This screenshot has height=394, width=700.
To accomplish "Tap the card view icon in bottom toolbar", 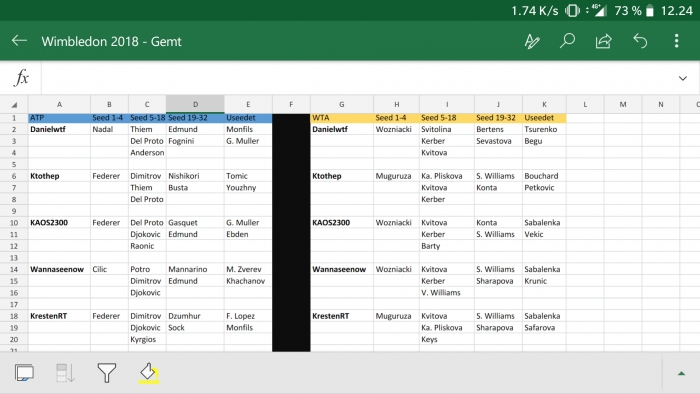I will [x=24, y=373].
